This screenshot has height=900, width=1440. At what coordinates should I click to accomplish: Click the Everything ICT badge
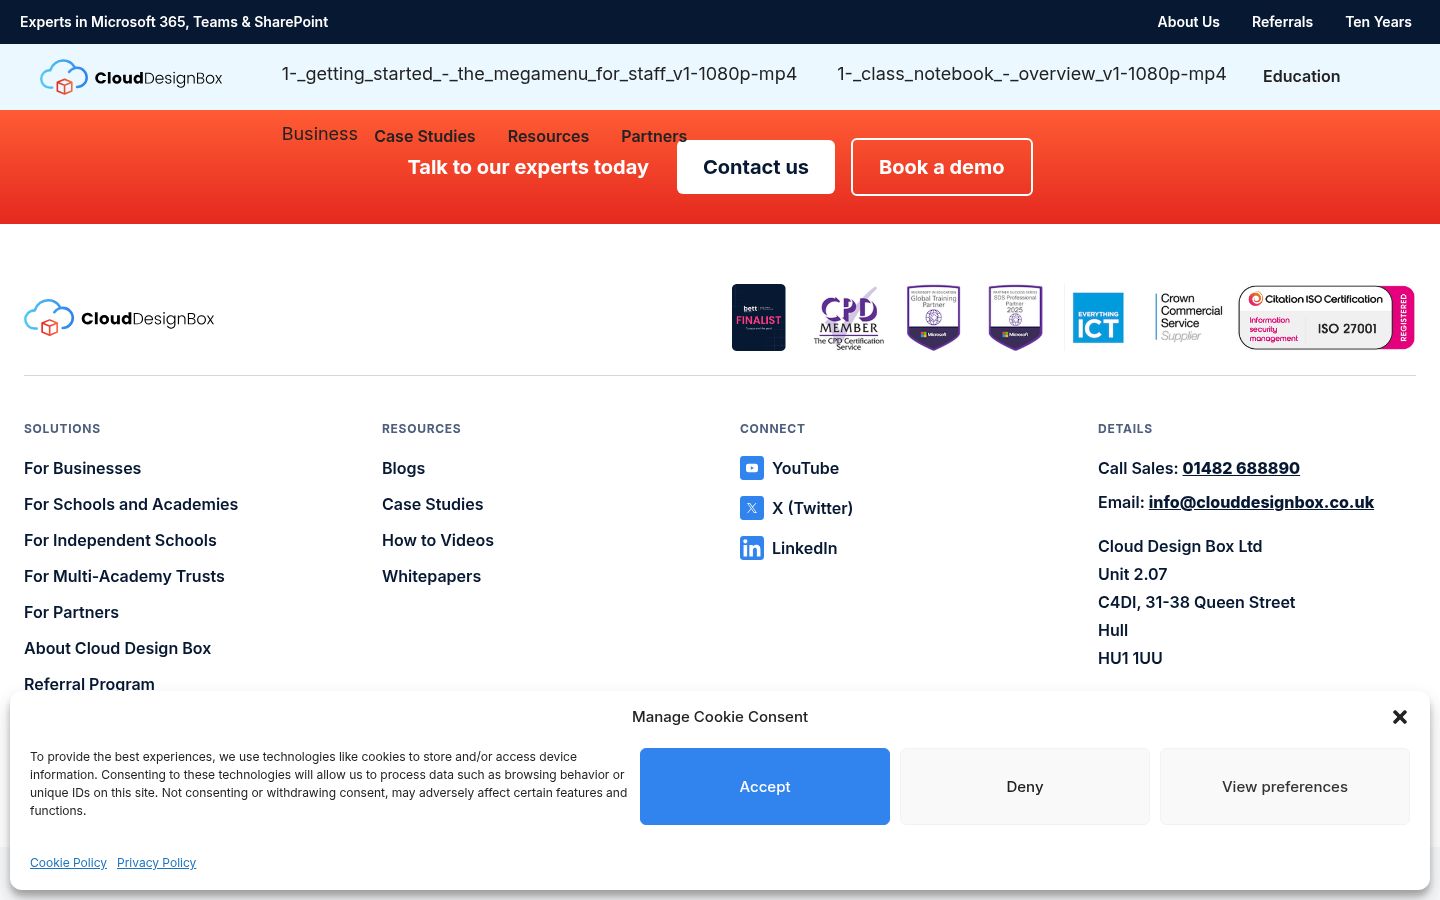pos(1098,318)
